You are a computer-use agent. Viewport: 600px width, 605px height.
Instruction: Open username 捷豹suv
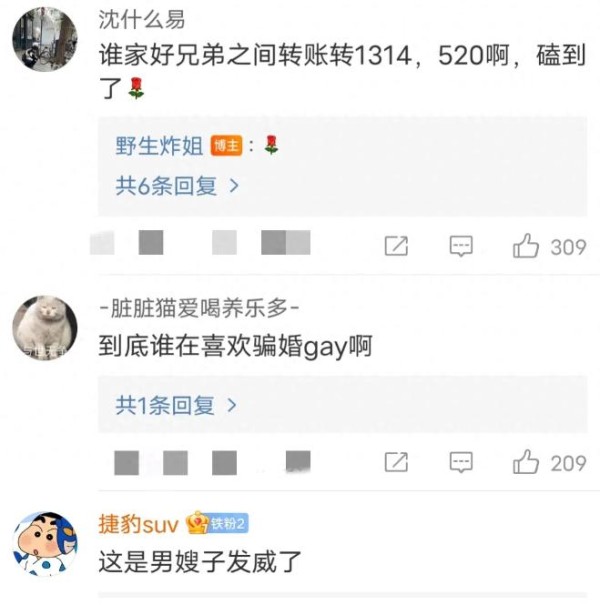(139, 524)
